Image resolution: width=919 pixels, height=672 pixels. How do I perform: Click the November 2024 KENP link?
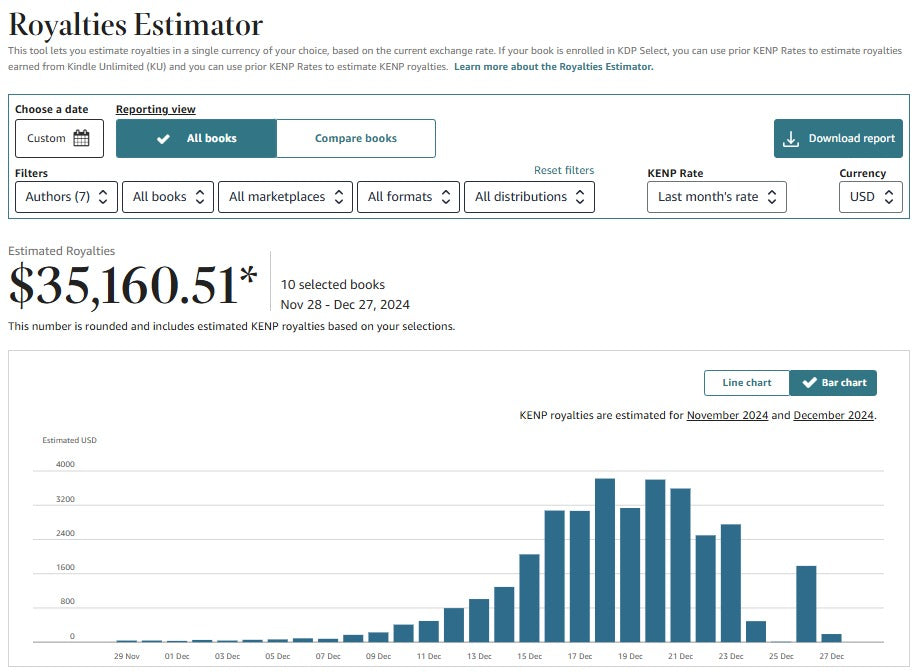[727, 415]
